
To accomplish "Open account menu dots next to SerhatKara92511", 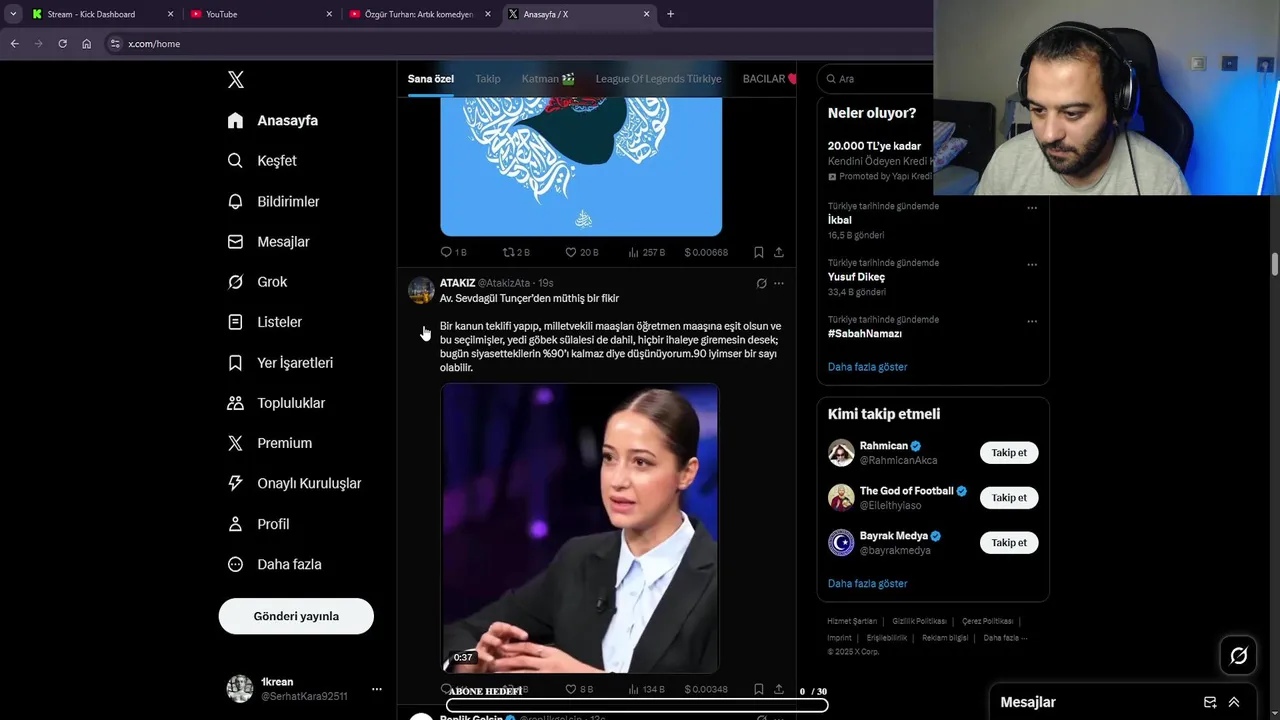I will (x=376, y=689).
